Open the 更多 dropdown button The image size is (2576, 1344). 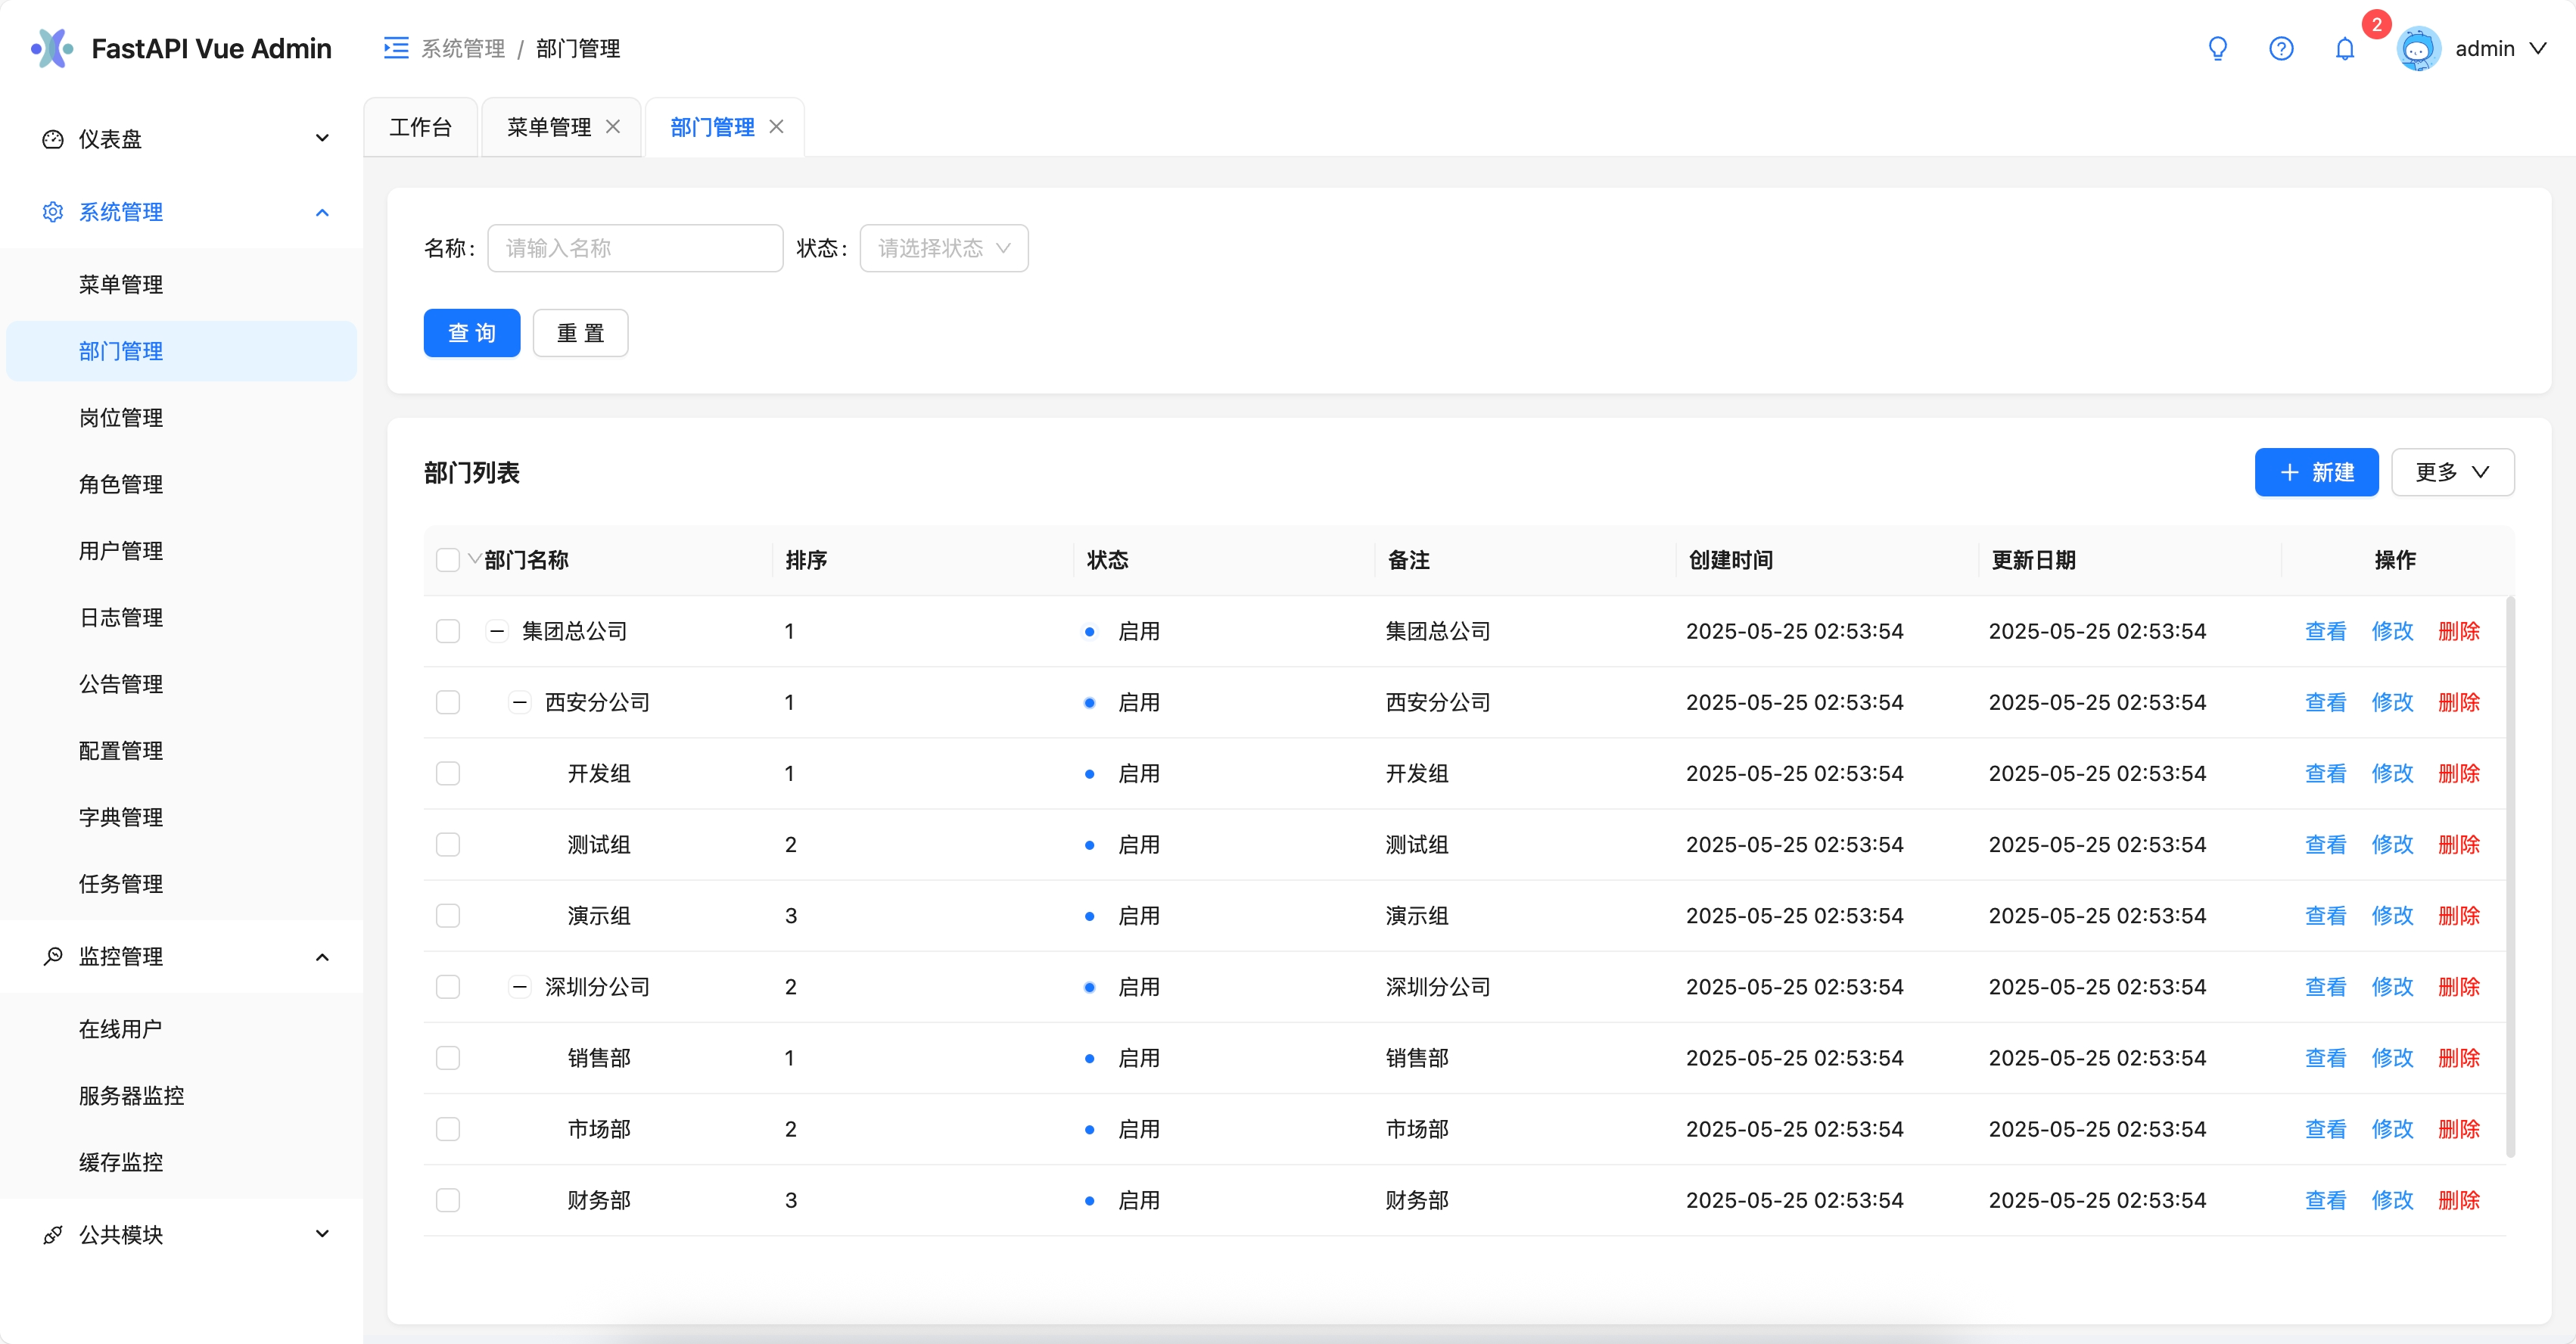pos(2452,472)
